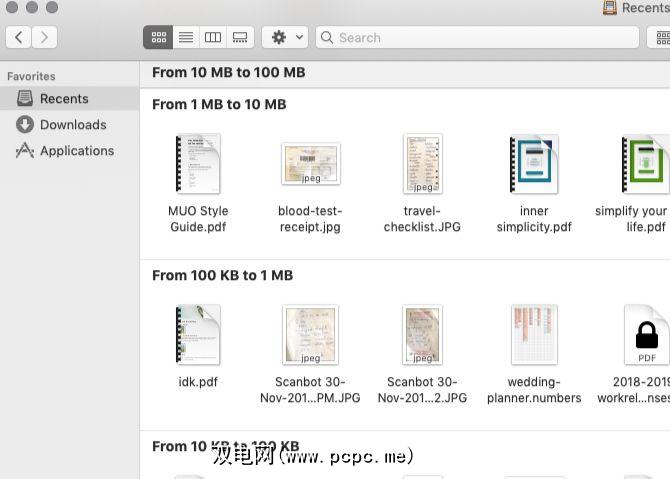Switch to list view
This screenshot has height=479, width=670.
186,38
